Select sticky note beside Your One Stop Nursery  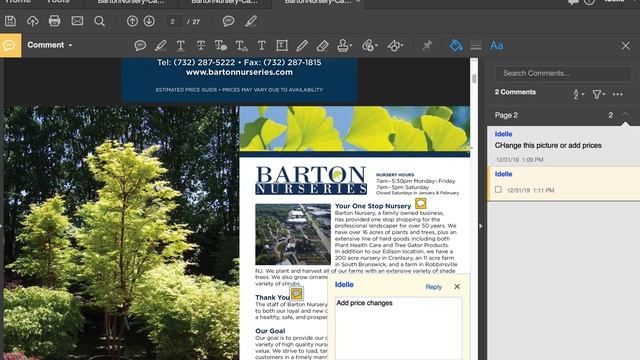pos(420,203)
